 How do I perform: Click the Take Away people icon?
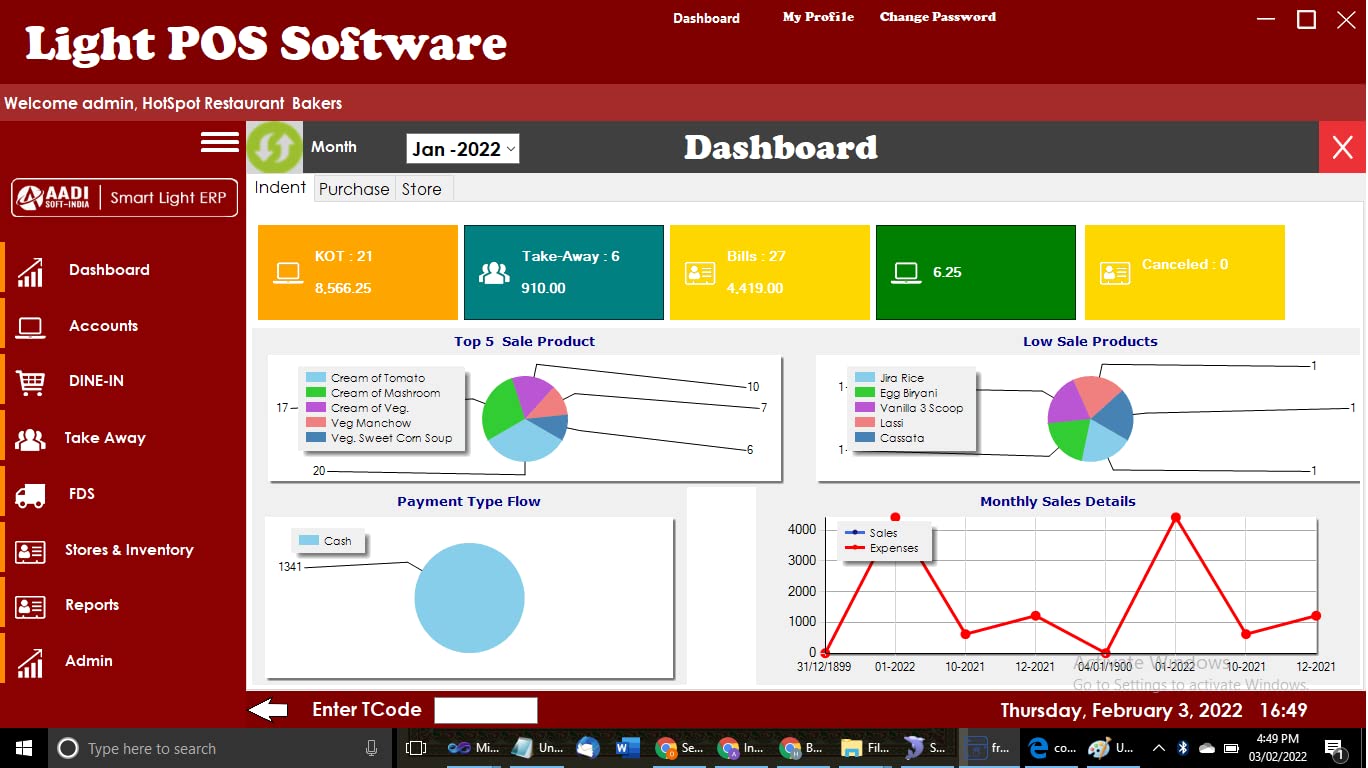pyautogui.click(x=30, y=439)
